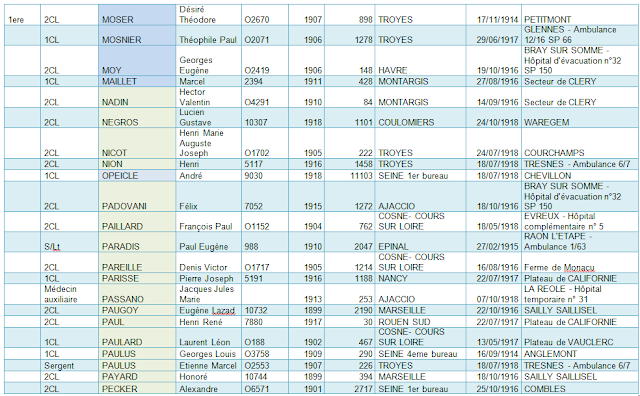The image size is (640, 396).
Task: Select first name Lucien Gustave
Action: [x=195, y=117]
